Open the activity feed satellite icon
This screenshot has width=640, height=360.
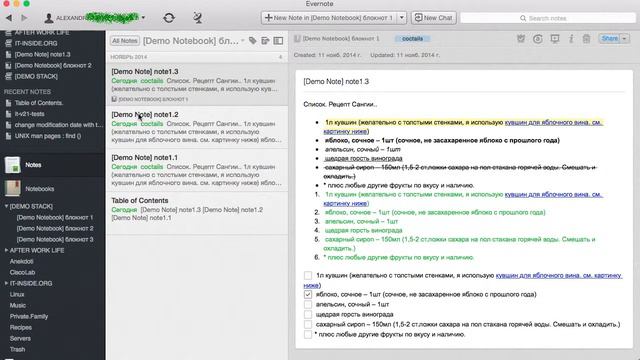click(198, 18)
